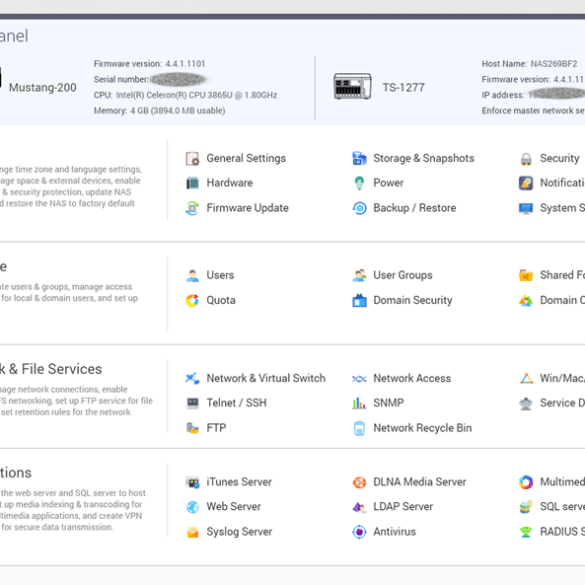This screenshot has width=585, height=585.
Task: Open the DLNA Media Server link
Action: (420, 482)
